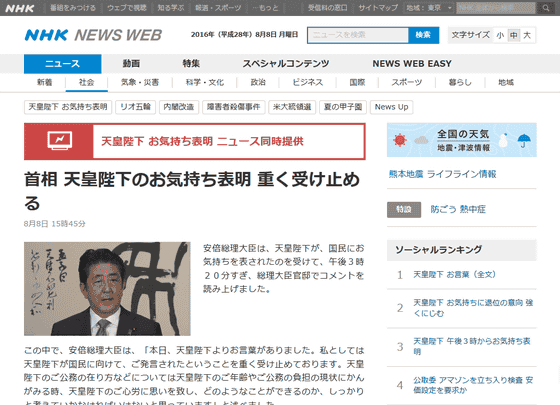Open the NHK NEWS WEB logo homepage
This screenshot has width=560, height=405.
(x=93, y=35)
